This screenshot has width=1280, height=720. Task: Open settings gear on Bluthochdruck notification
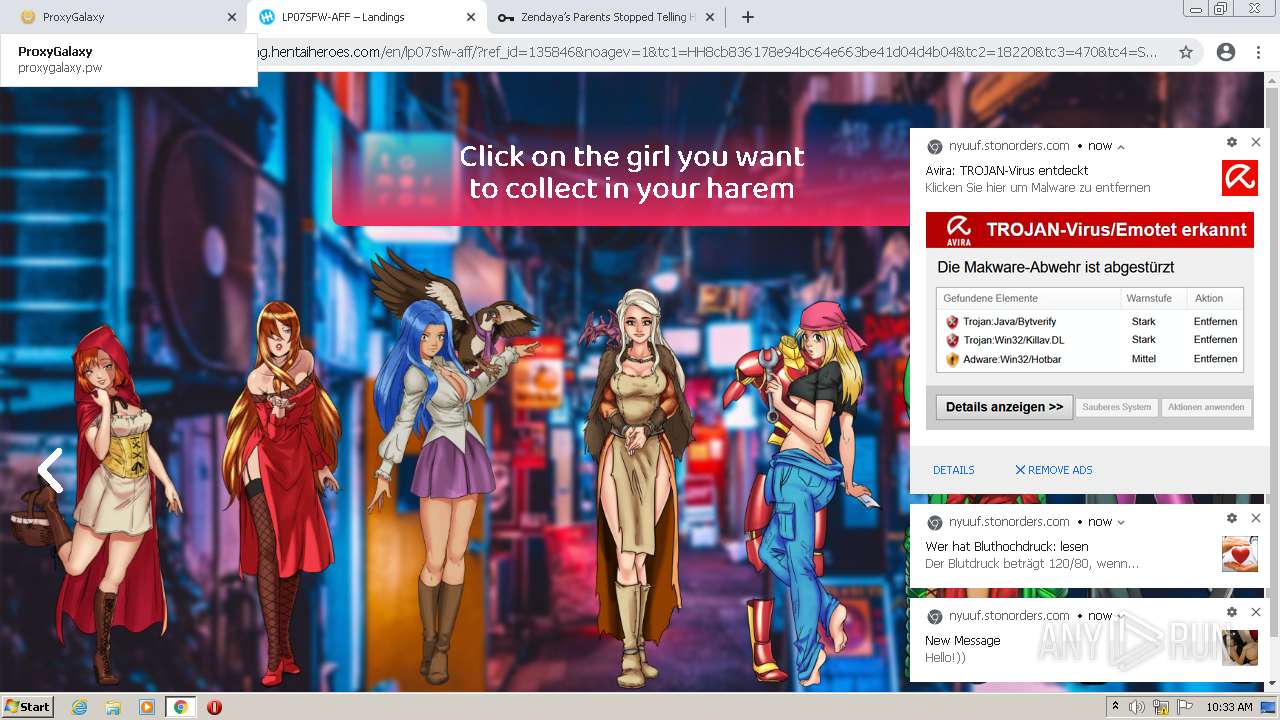(x=1232, y=518)
